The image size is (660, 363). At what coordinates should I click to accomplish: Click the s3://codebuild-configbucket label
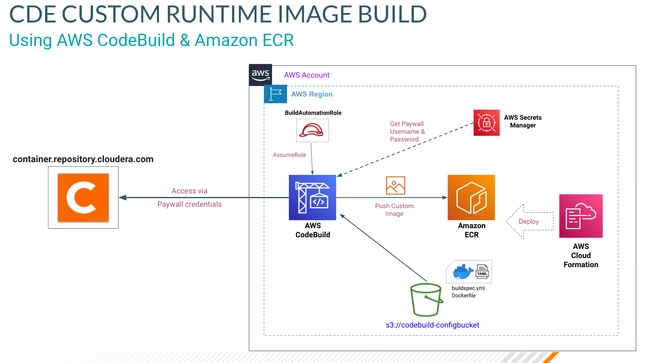click(432, 325)
